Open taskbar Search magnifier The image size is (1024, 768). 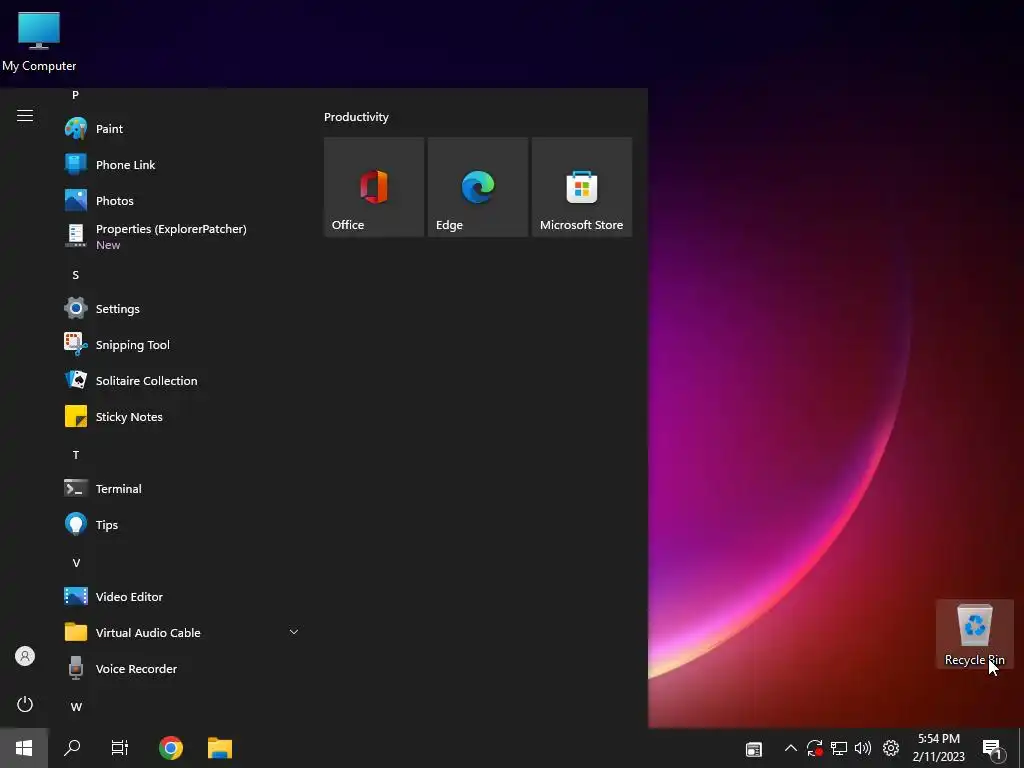pyautogui.click(x=72, y=748)
